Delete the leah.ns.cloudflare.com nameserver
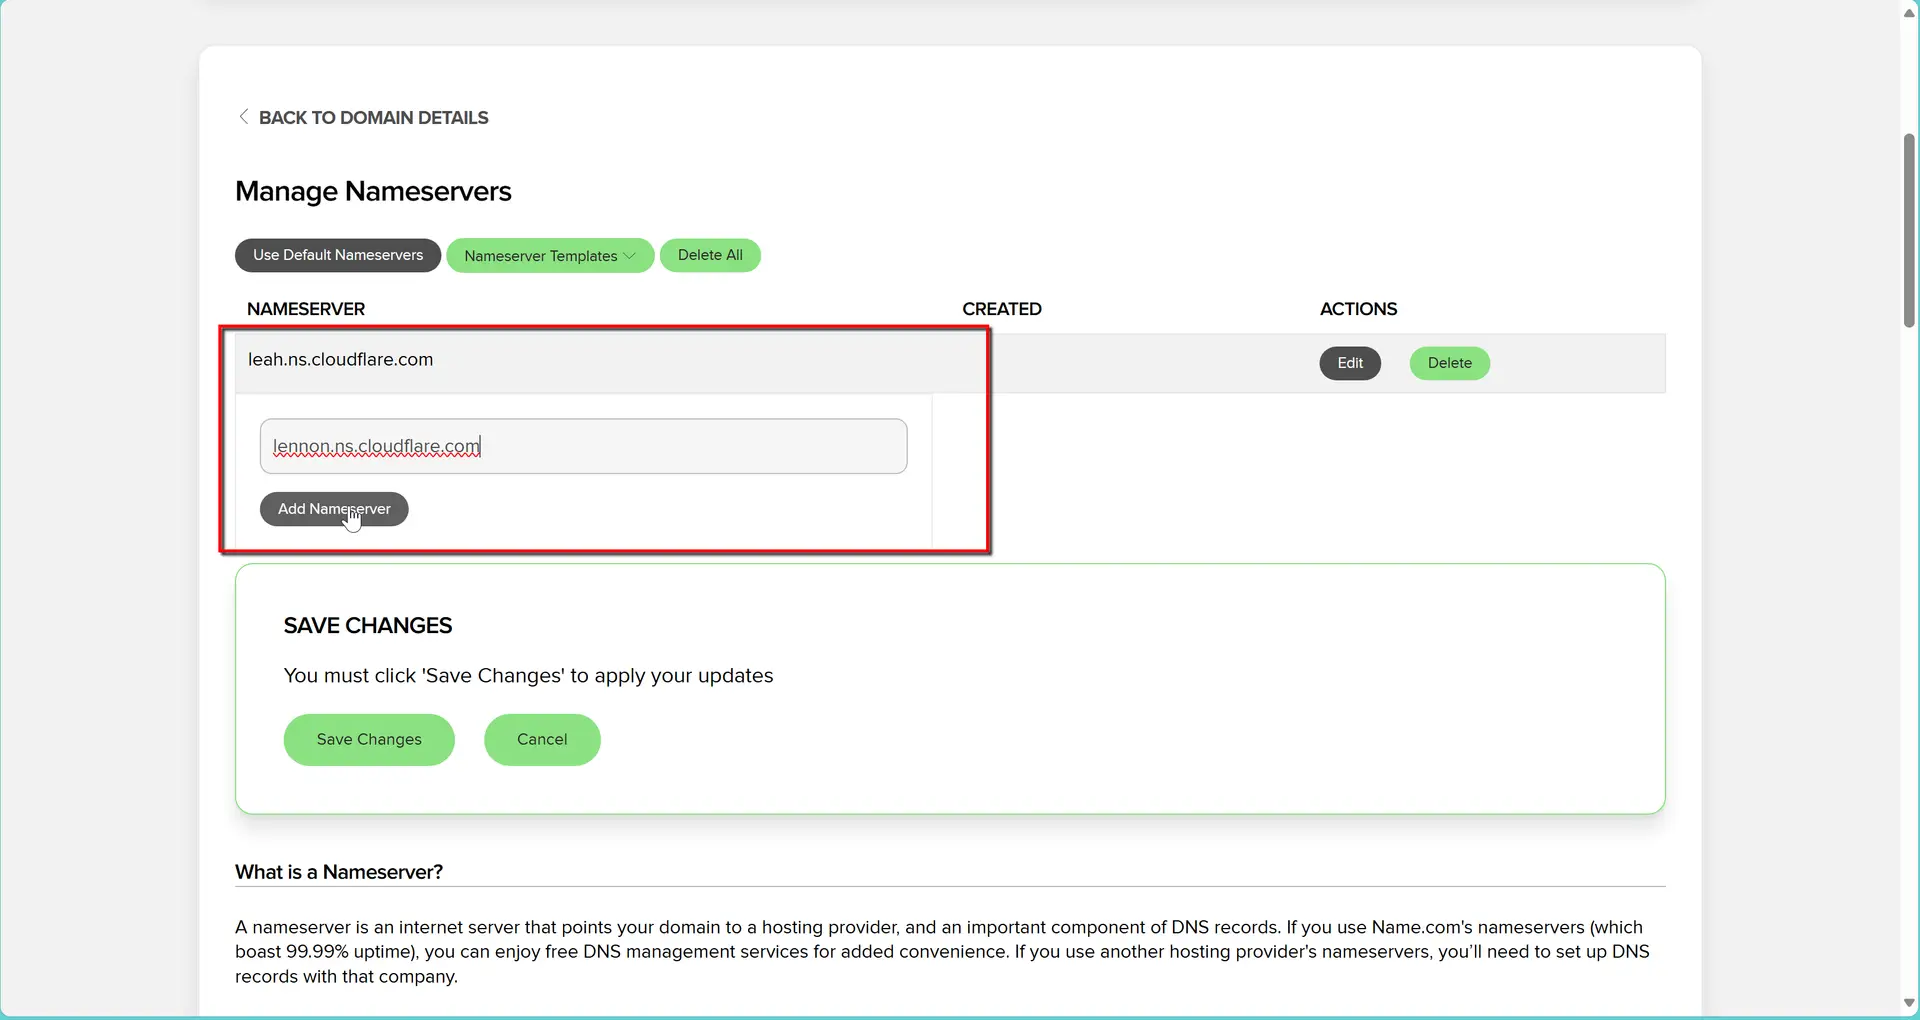Screen dimensions: 1920x1020 tap(1449, 363)
